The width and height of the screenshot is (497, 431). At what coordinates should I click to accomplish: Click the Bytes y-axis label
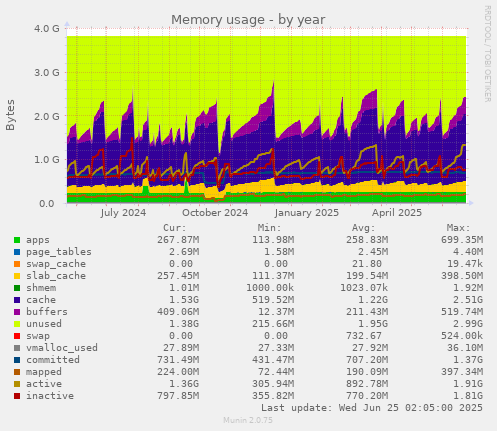(10, 115)
